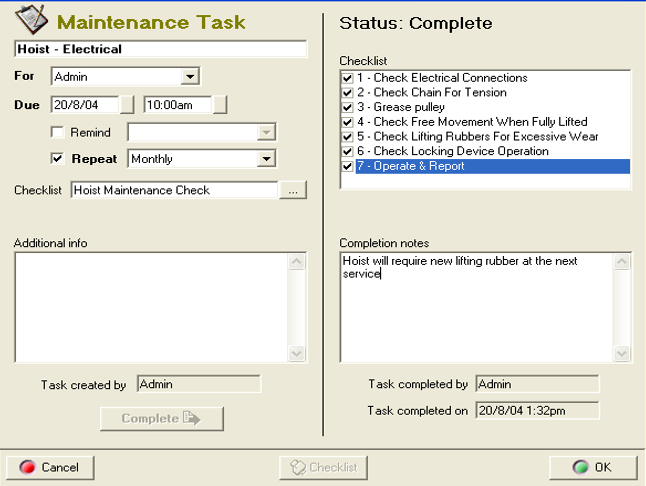Click the bottom Checklist button

point(322,467)
